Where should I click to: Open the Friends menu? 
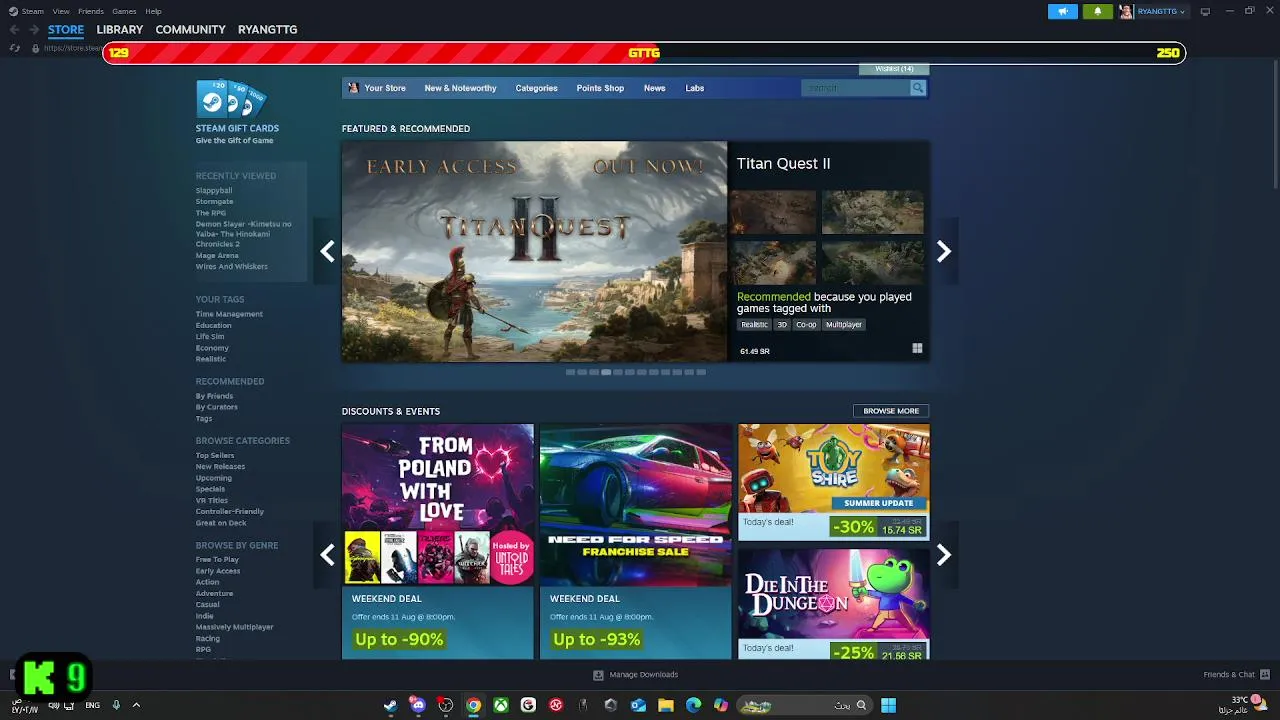(x=91, y=11)
